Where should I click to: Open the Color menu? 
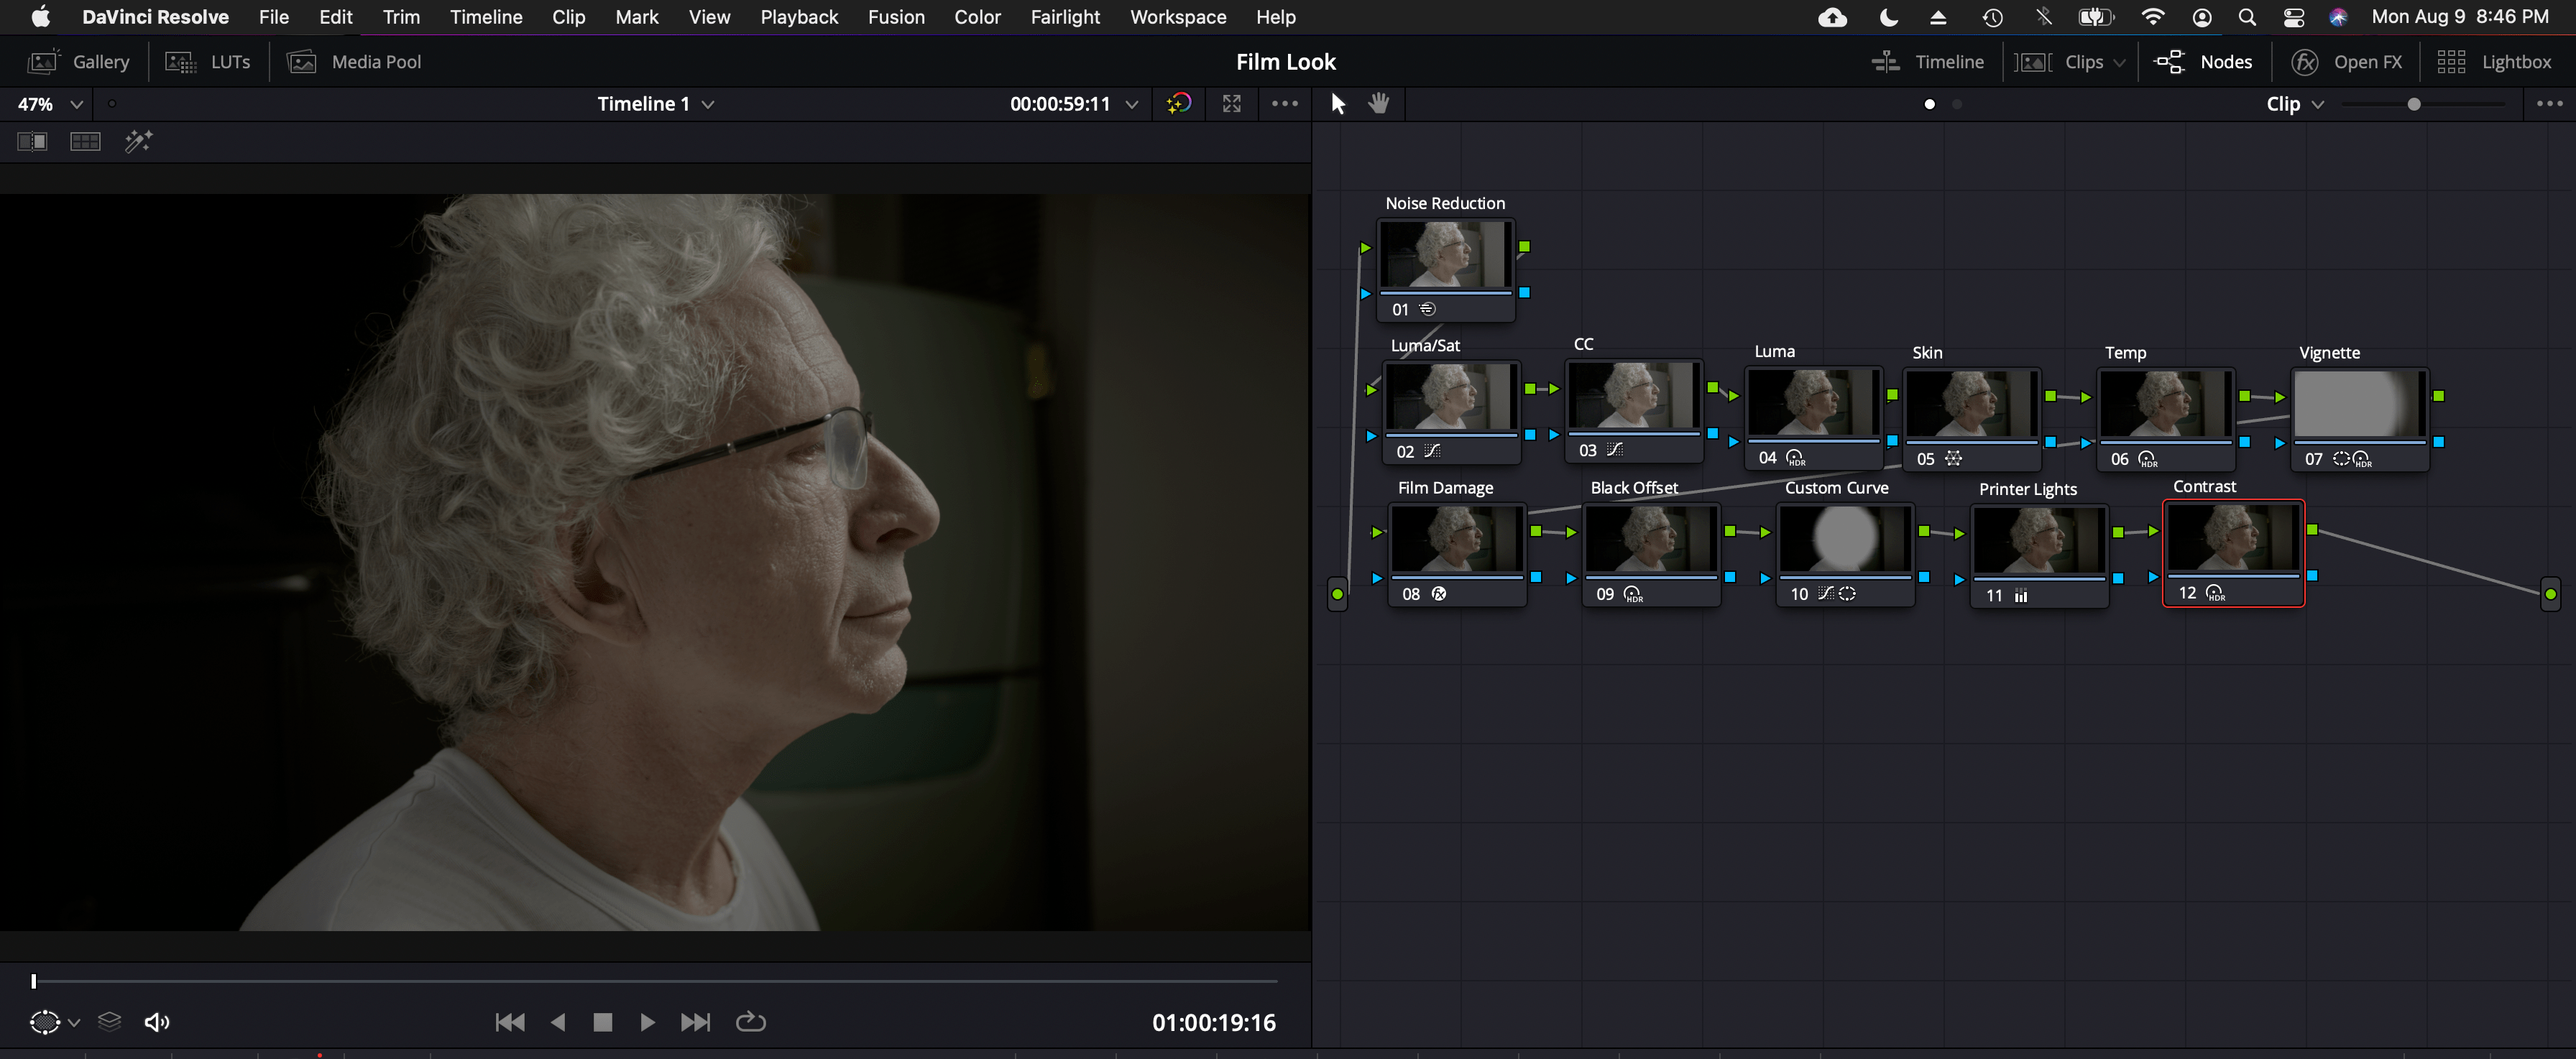click(x=976, y=17)
